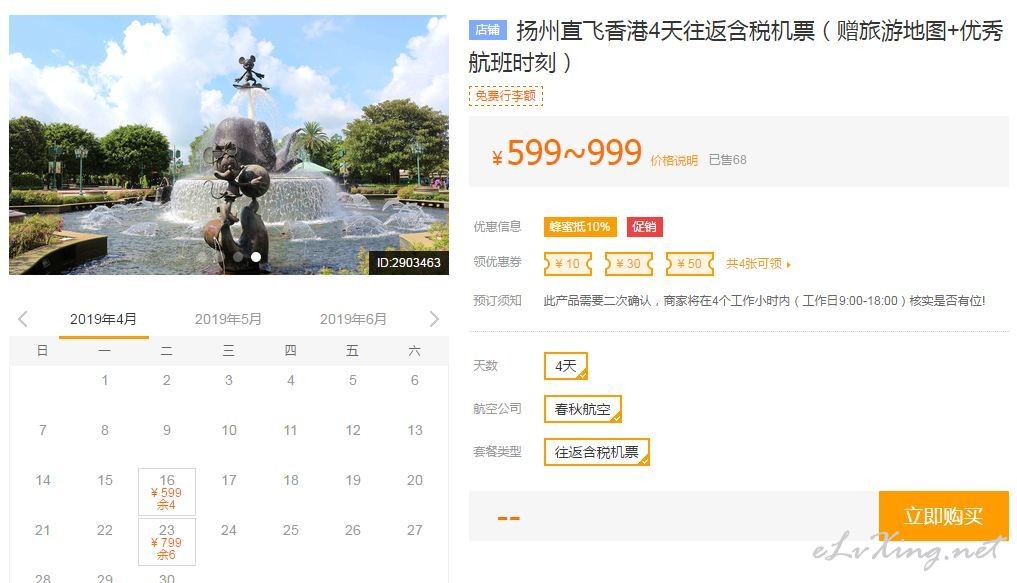This screenshot has height=583, width=1017.
Task: Click the red 促销 promotion tag
Action: click(x=644, y=226)
